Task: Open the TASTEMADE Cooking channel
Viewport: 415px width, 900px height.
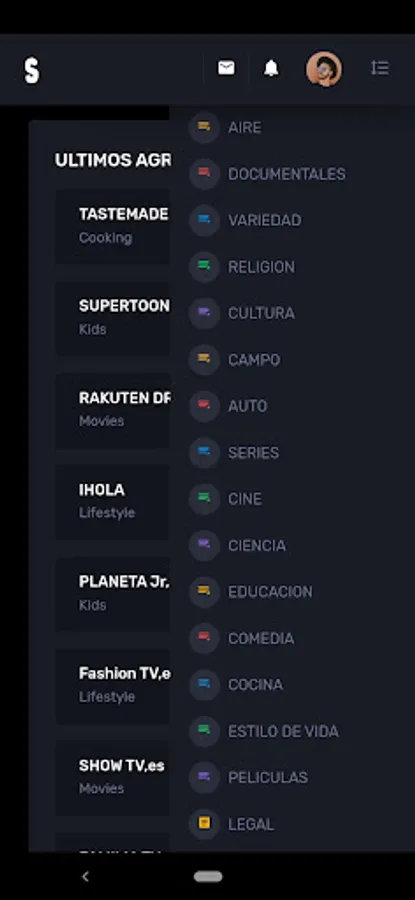Action: click(x=113, y=227)
